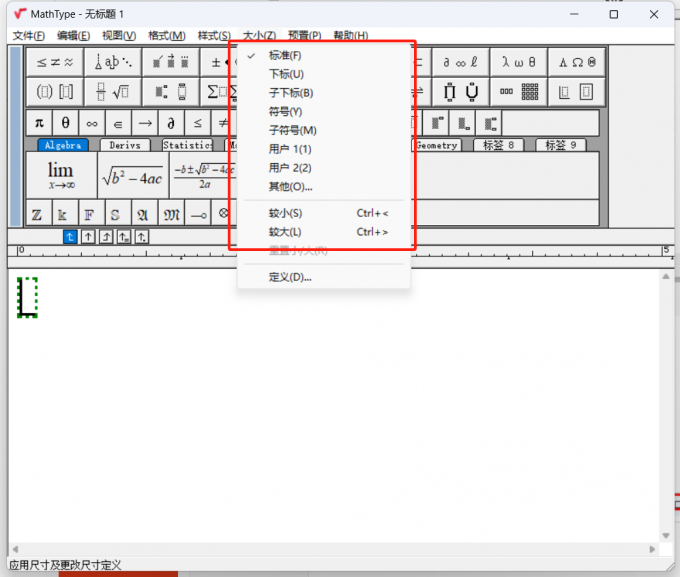This screenshot has height=577, width=680.
Task: Insert the theta symbol
Action: 65,123
